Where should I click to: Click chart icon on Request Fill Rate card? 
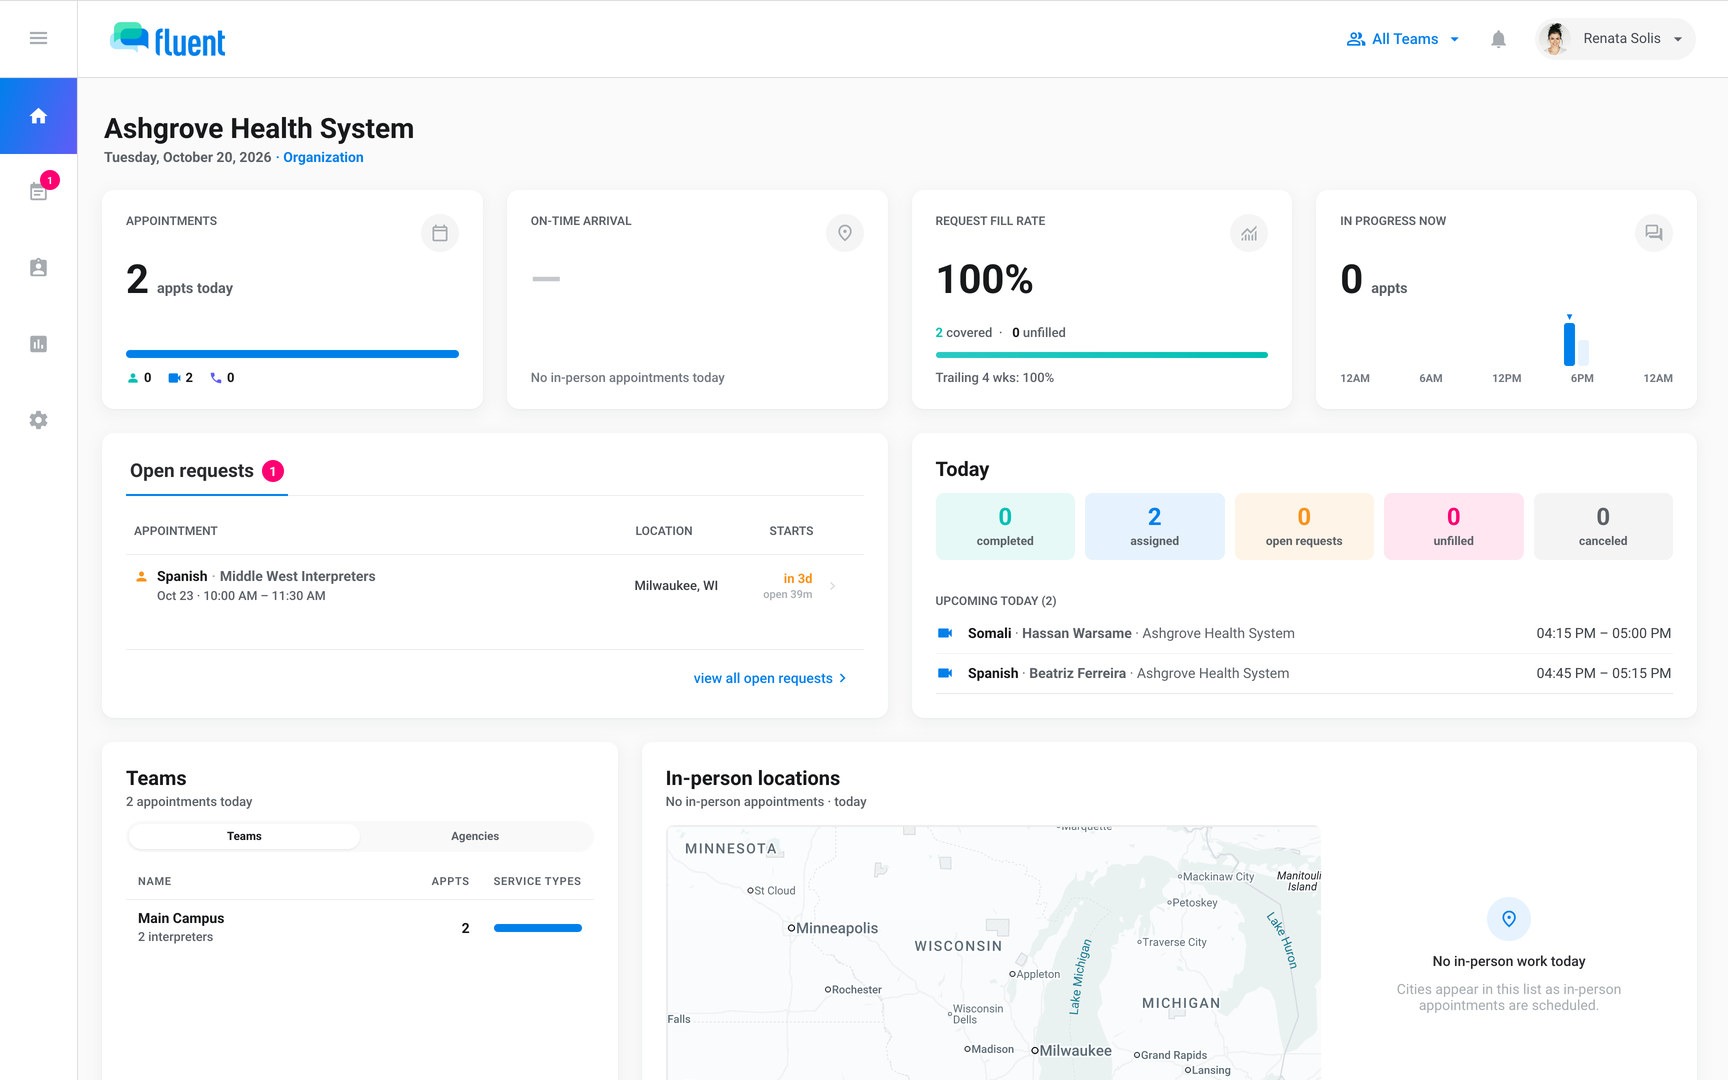point(1249,233)
